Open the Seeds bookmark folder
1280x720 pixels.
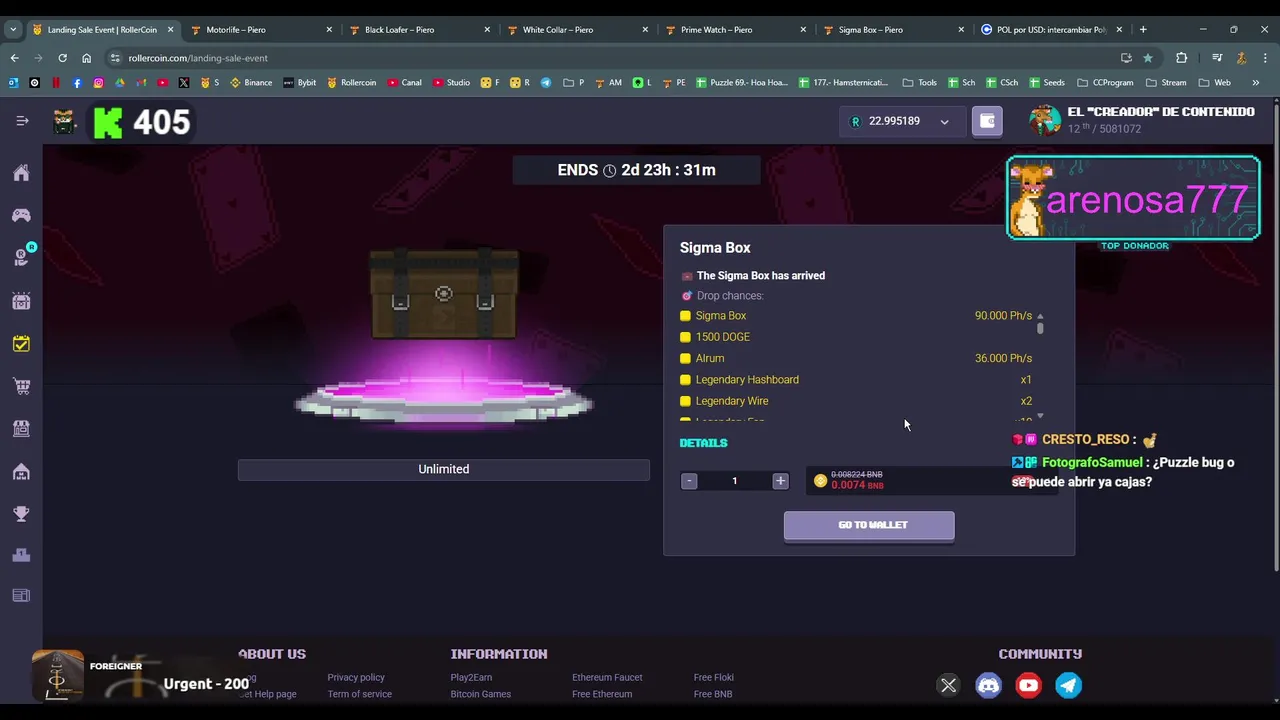[x=1046, y=82]
